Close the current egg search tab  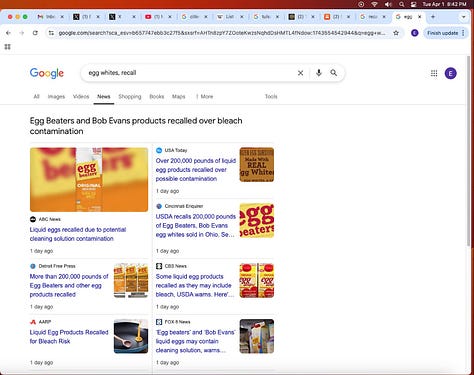(x=420, y=16)
